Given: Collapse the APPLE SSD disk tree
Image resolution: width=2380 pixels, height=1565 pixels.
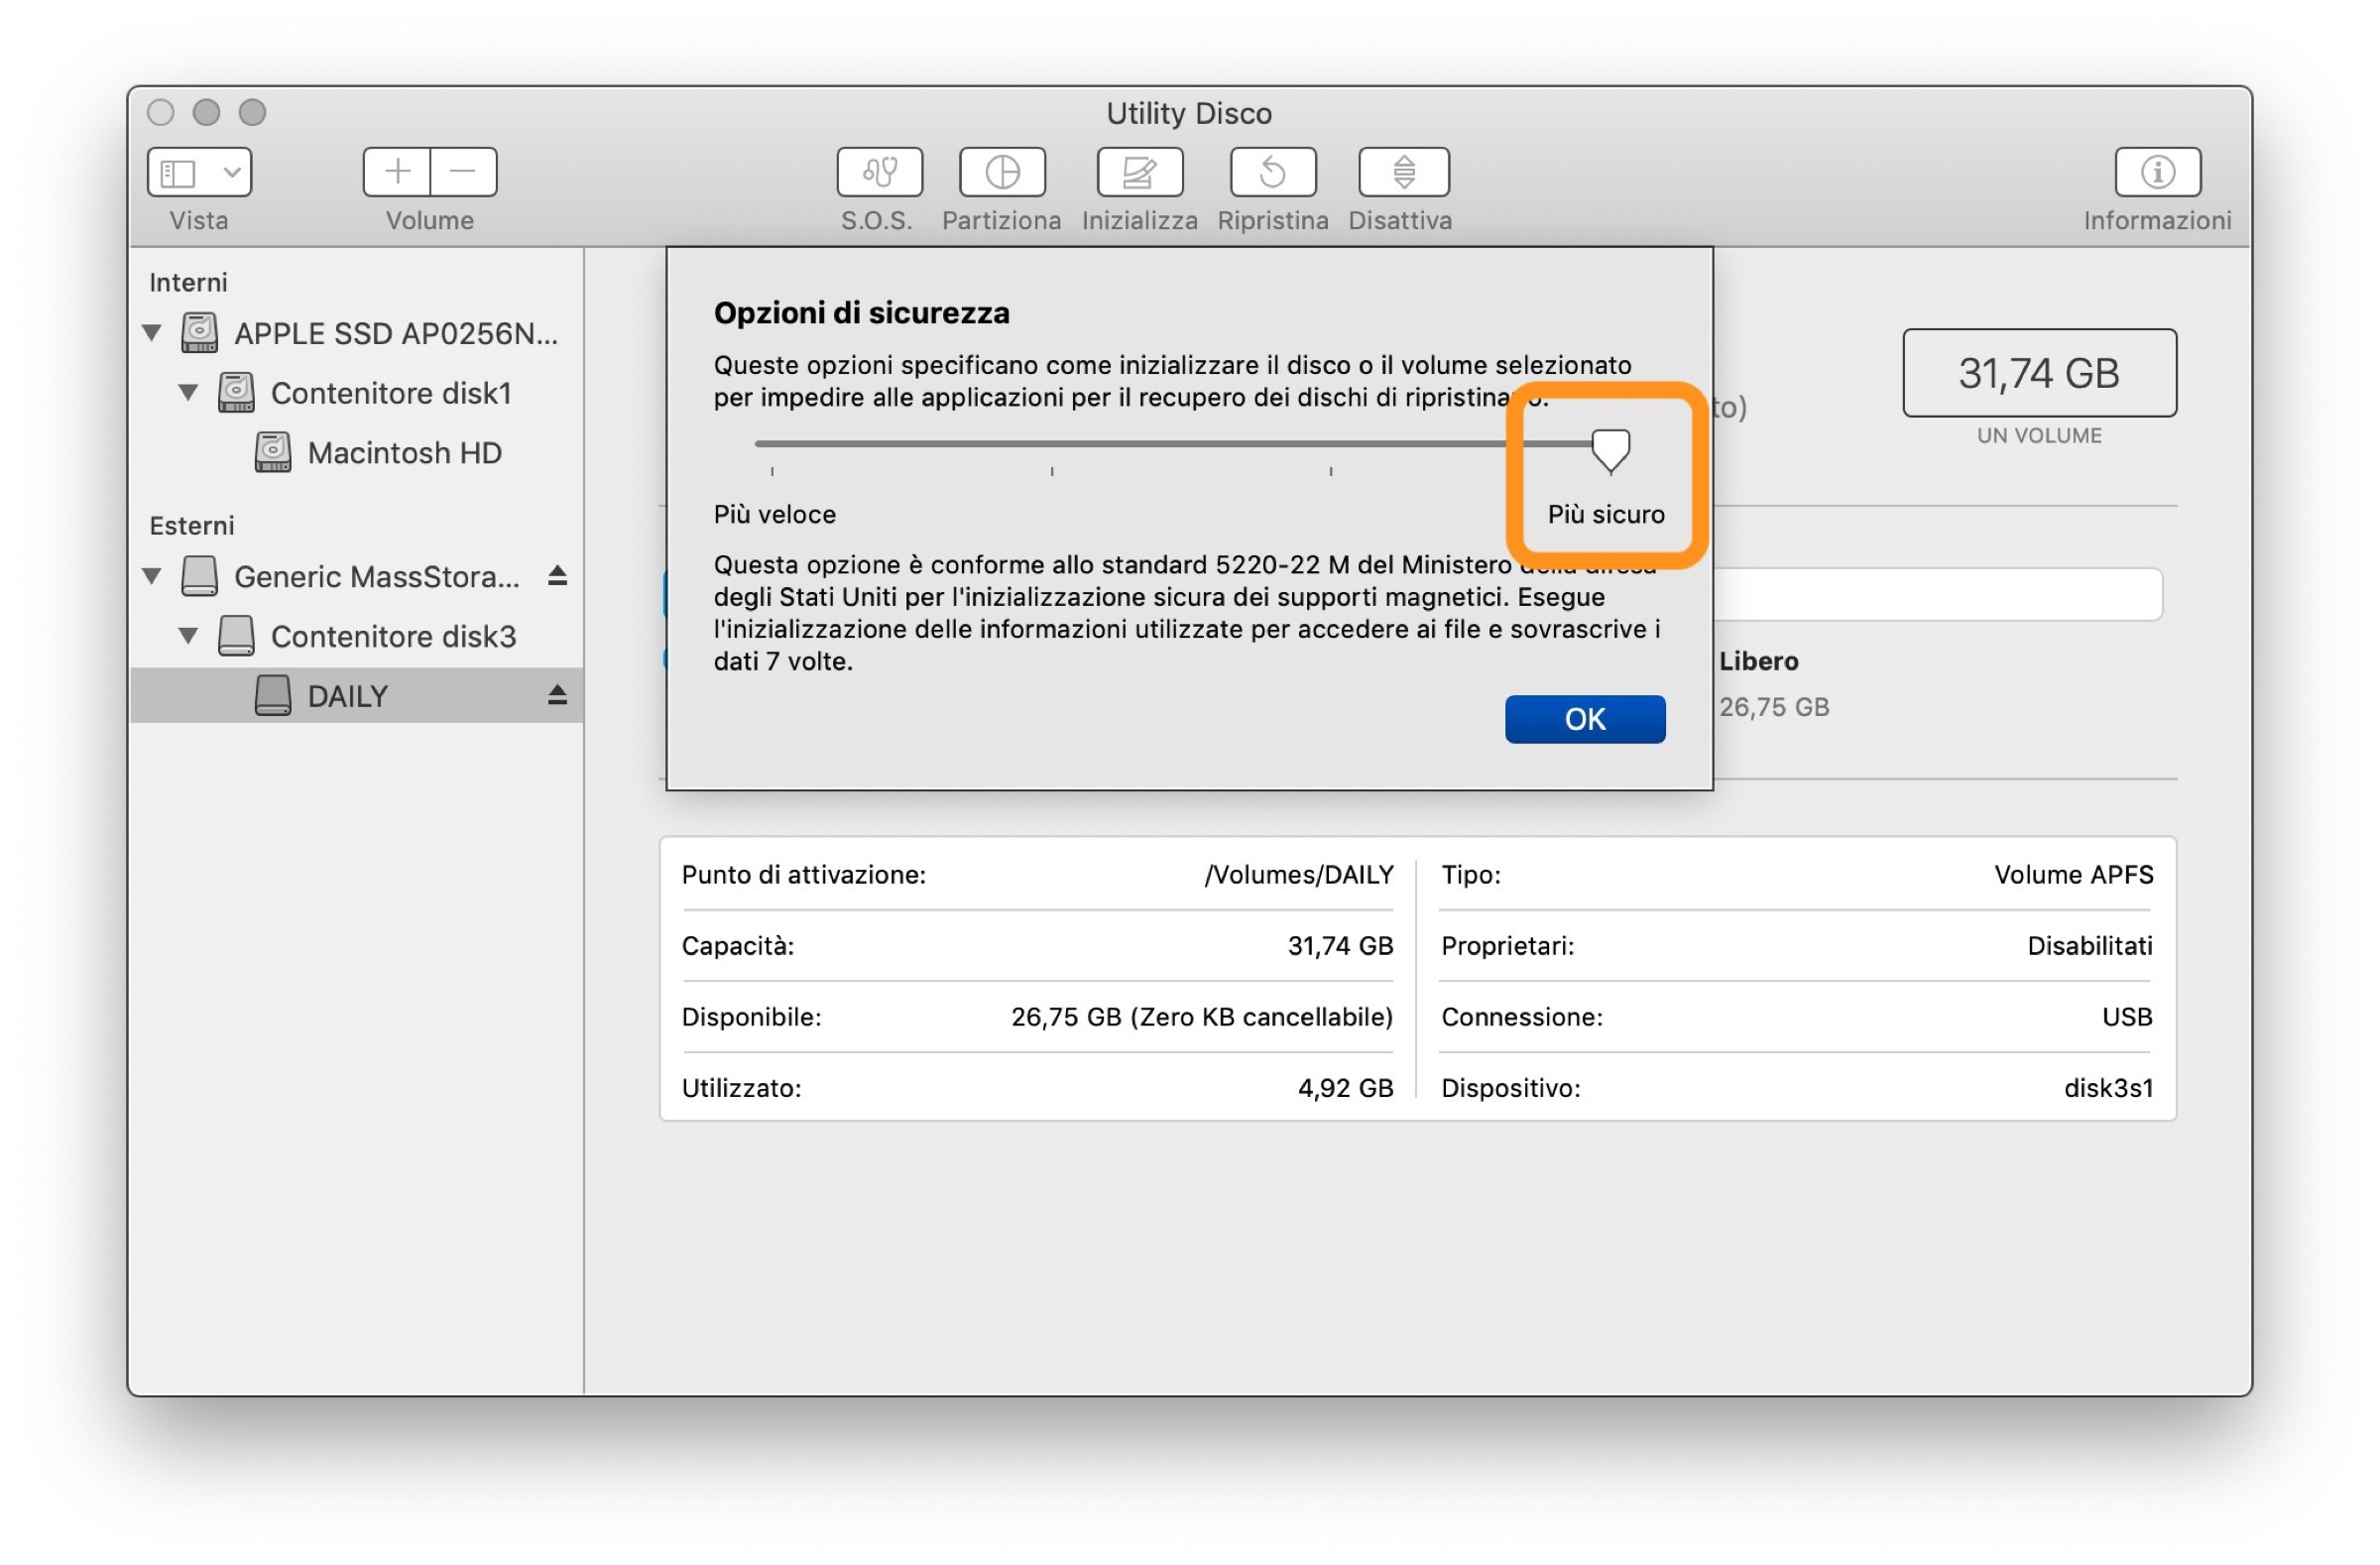Looking at the screenshot, I should [x=152, y=332].
